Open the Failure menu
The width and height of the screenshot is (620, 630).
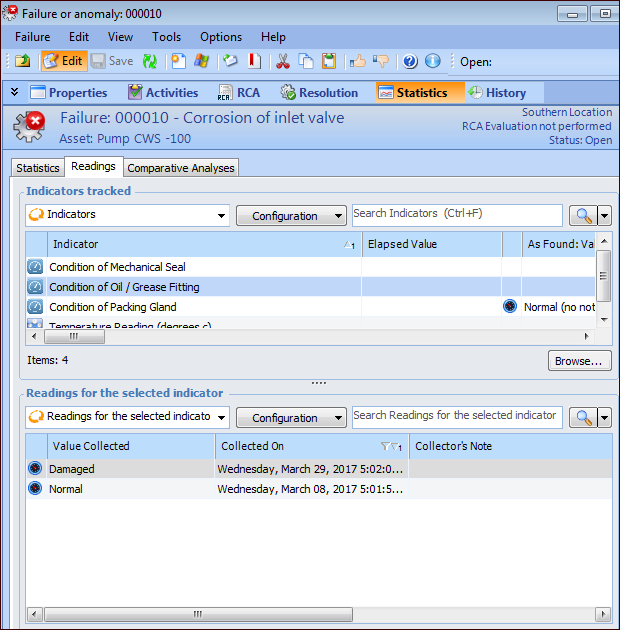[x=33, y=37]
